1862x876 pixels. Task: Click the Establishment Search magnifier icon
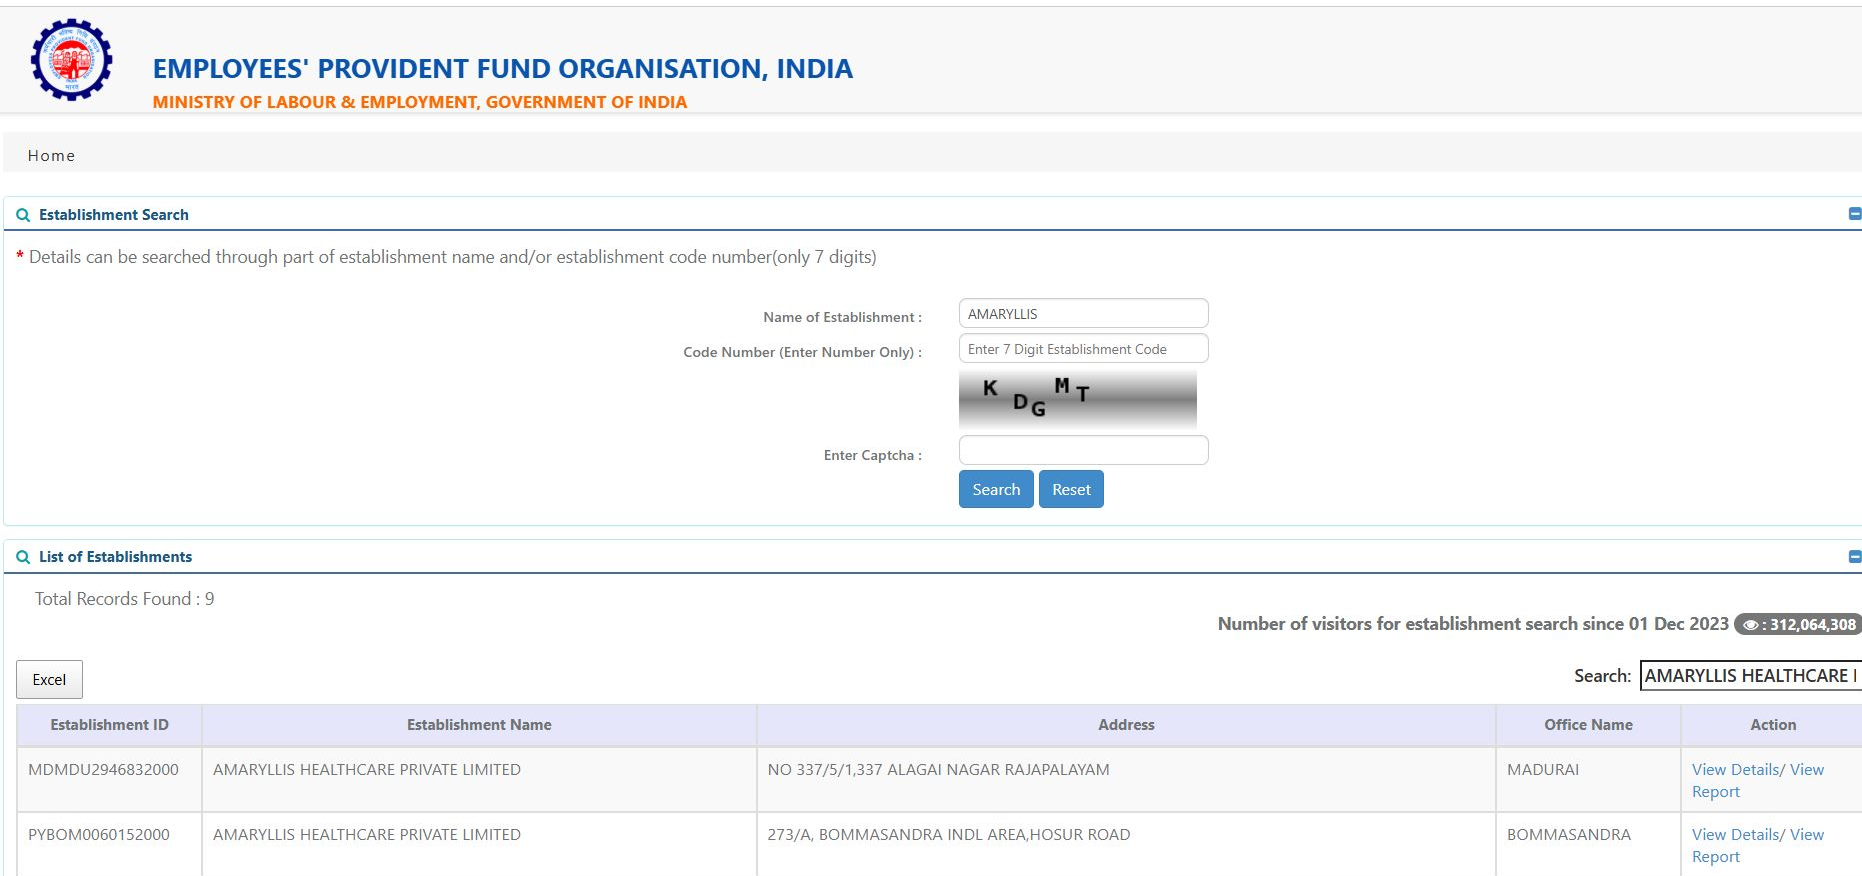(23, 215)
